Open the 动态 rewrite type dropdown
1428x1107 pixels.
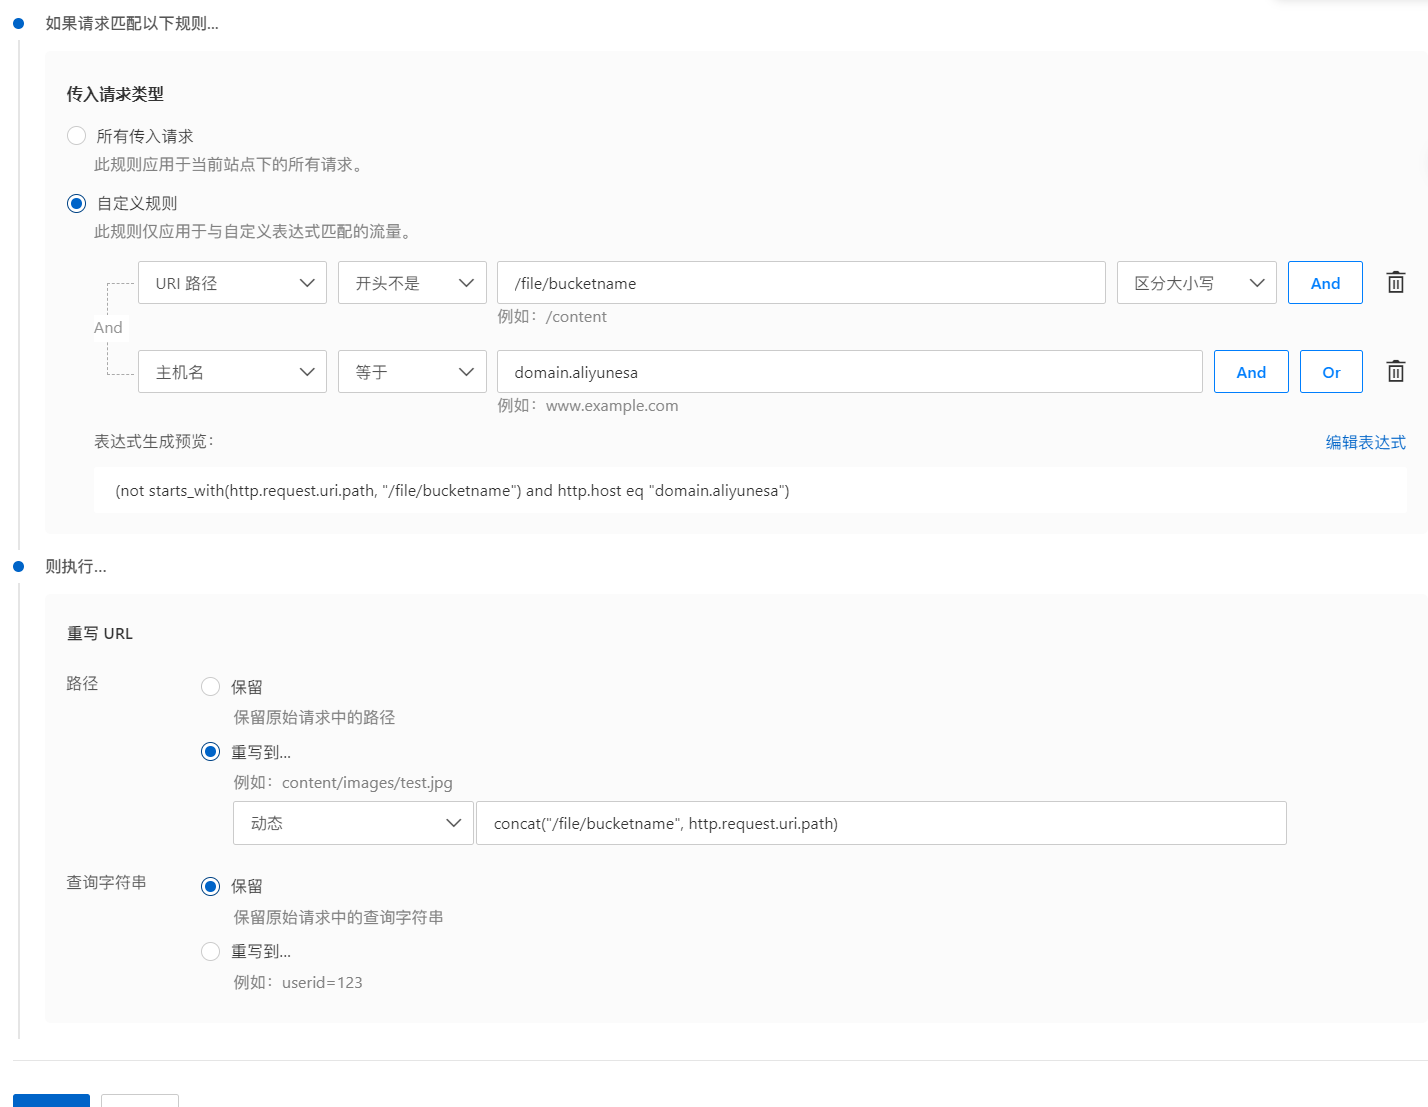(x=353, y=823)
